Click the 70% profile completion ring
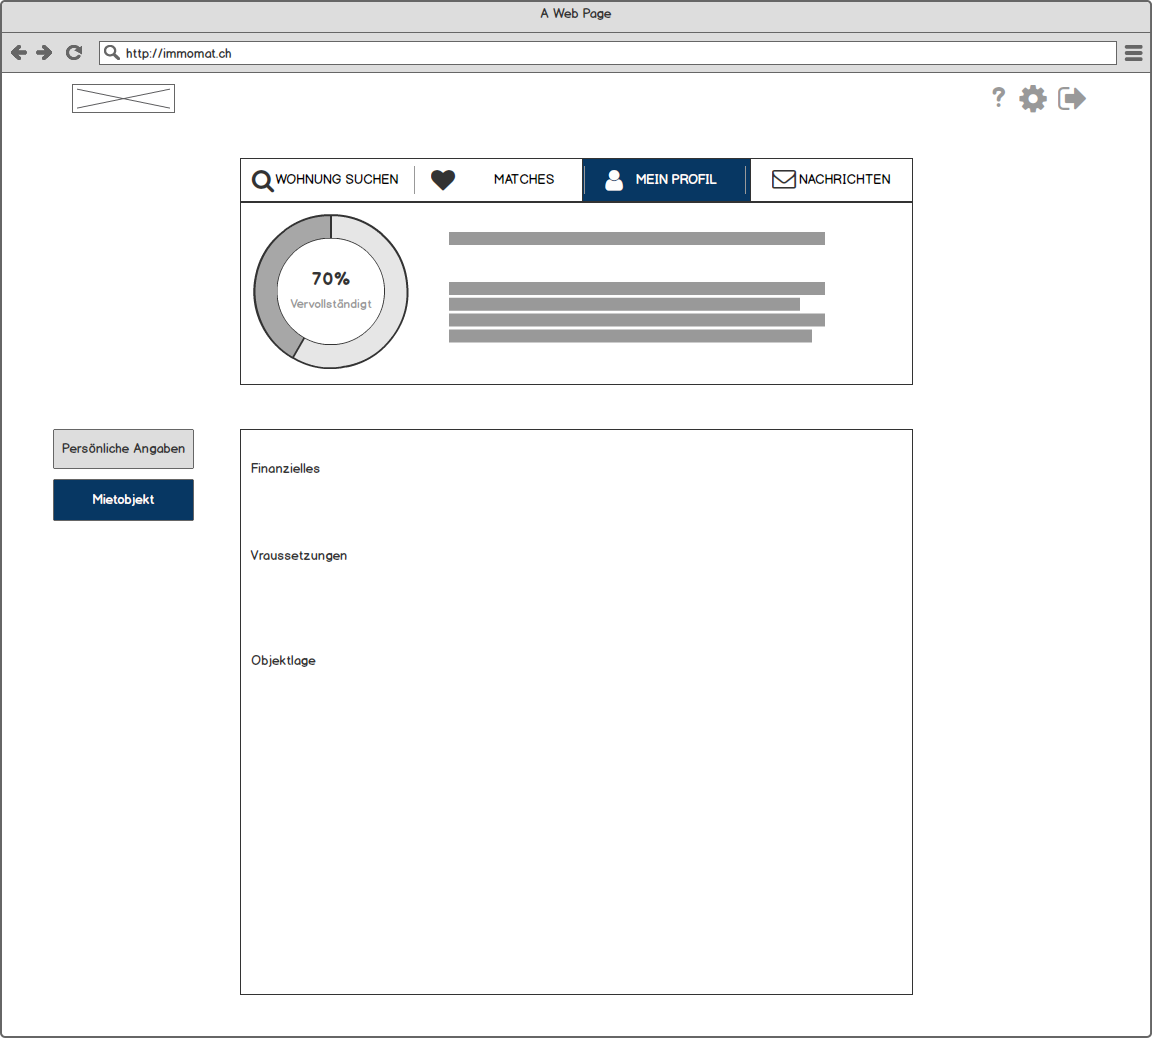The height and width of the screenshot is (1038, 1152). (x=331, y=290)
